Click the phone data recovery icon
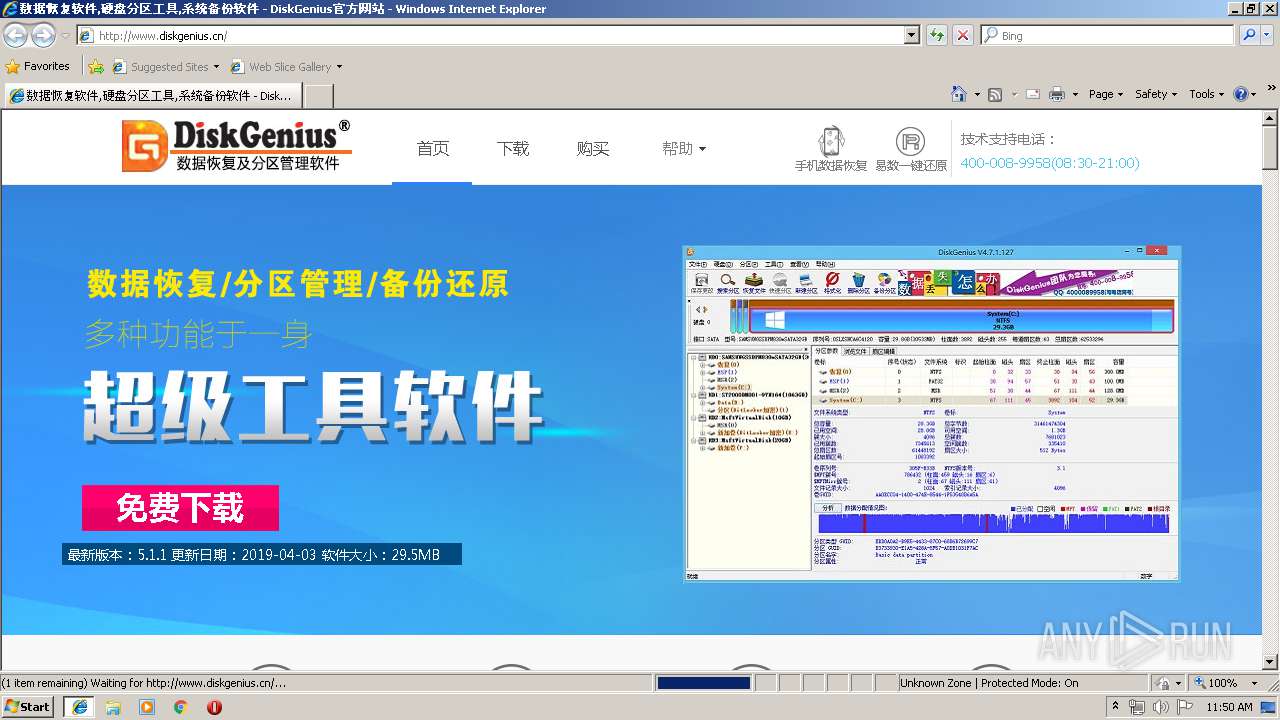 click(831, 141)
